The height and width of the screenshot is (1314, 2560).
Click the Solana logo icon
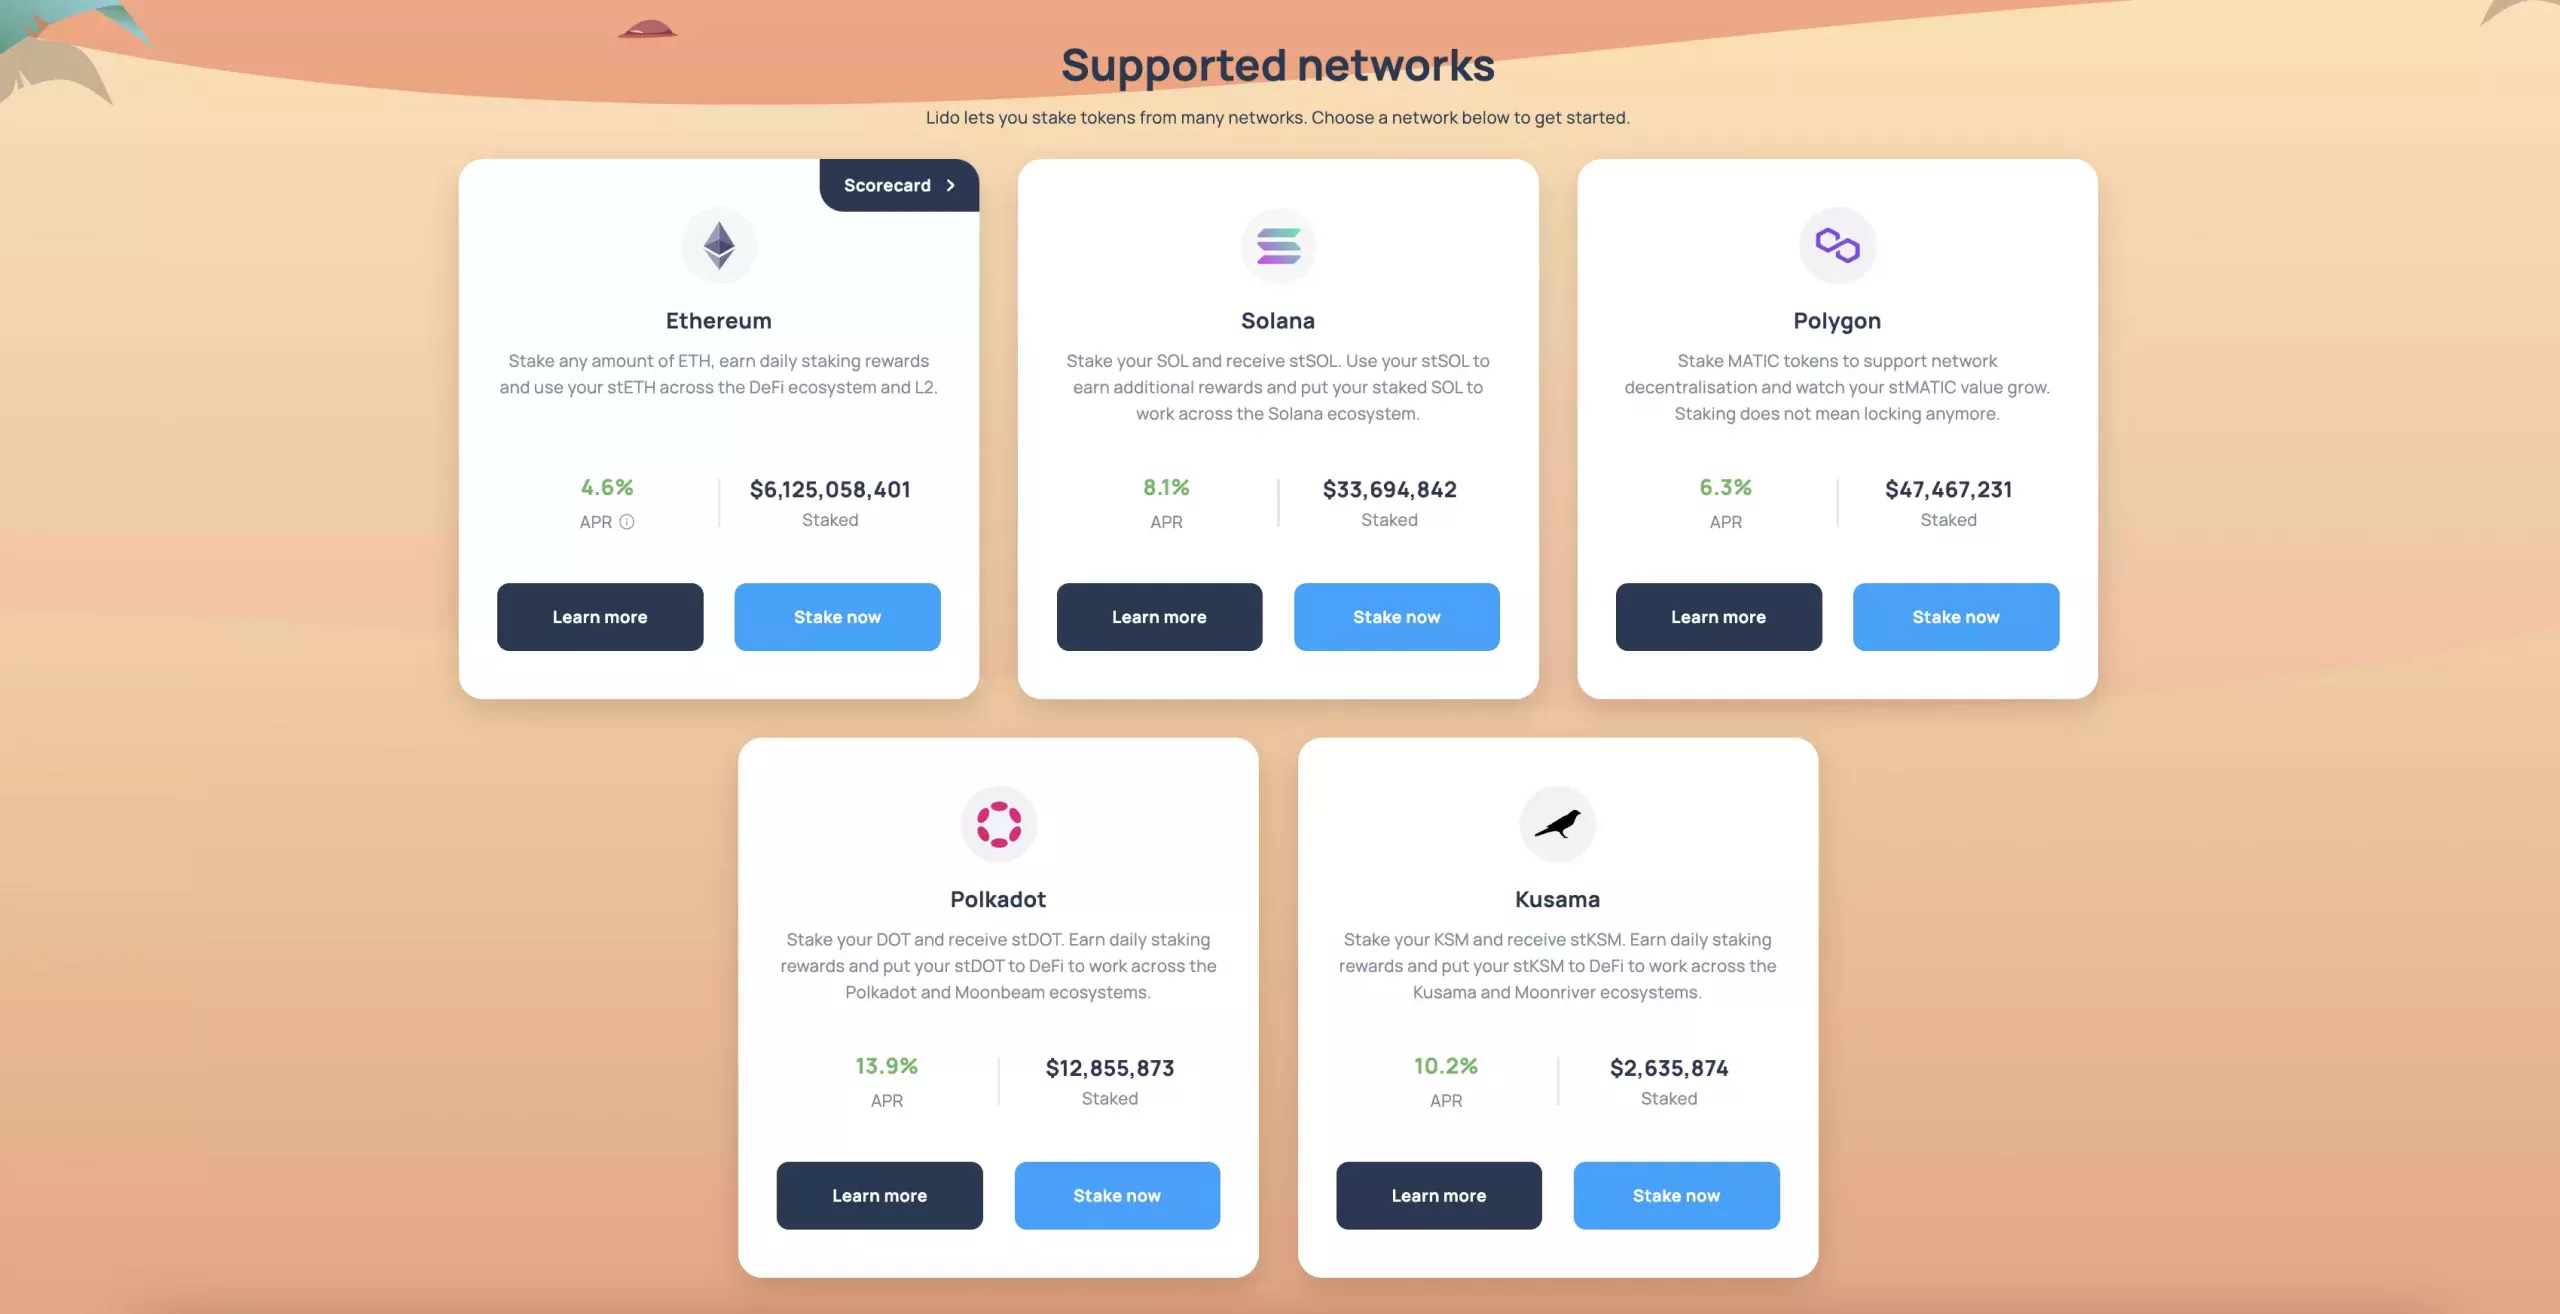point(1278,246)
